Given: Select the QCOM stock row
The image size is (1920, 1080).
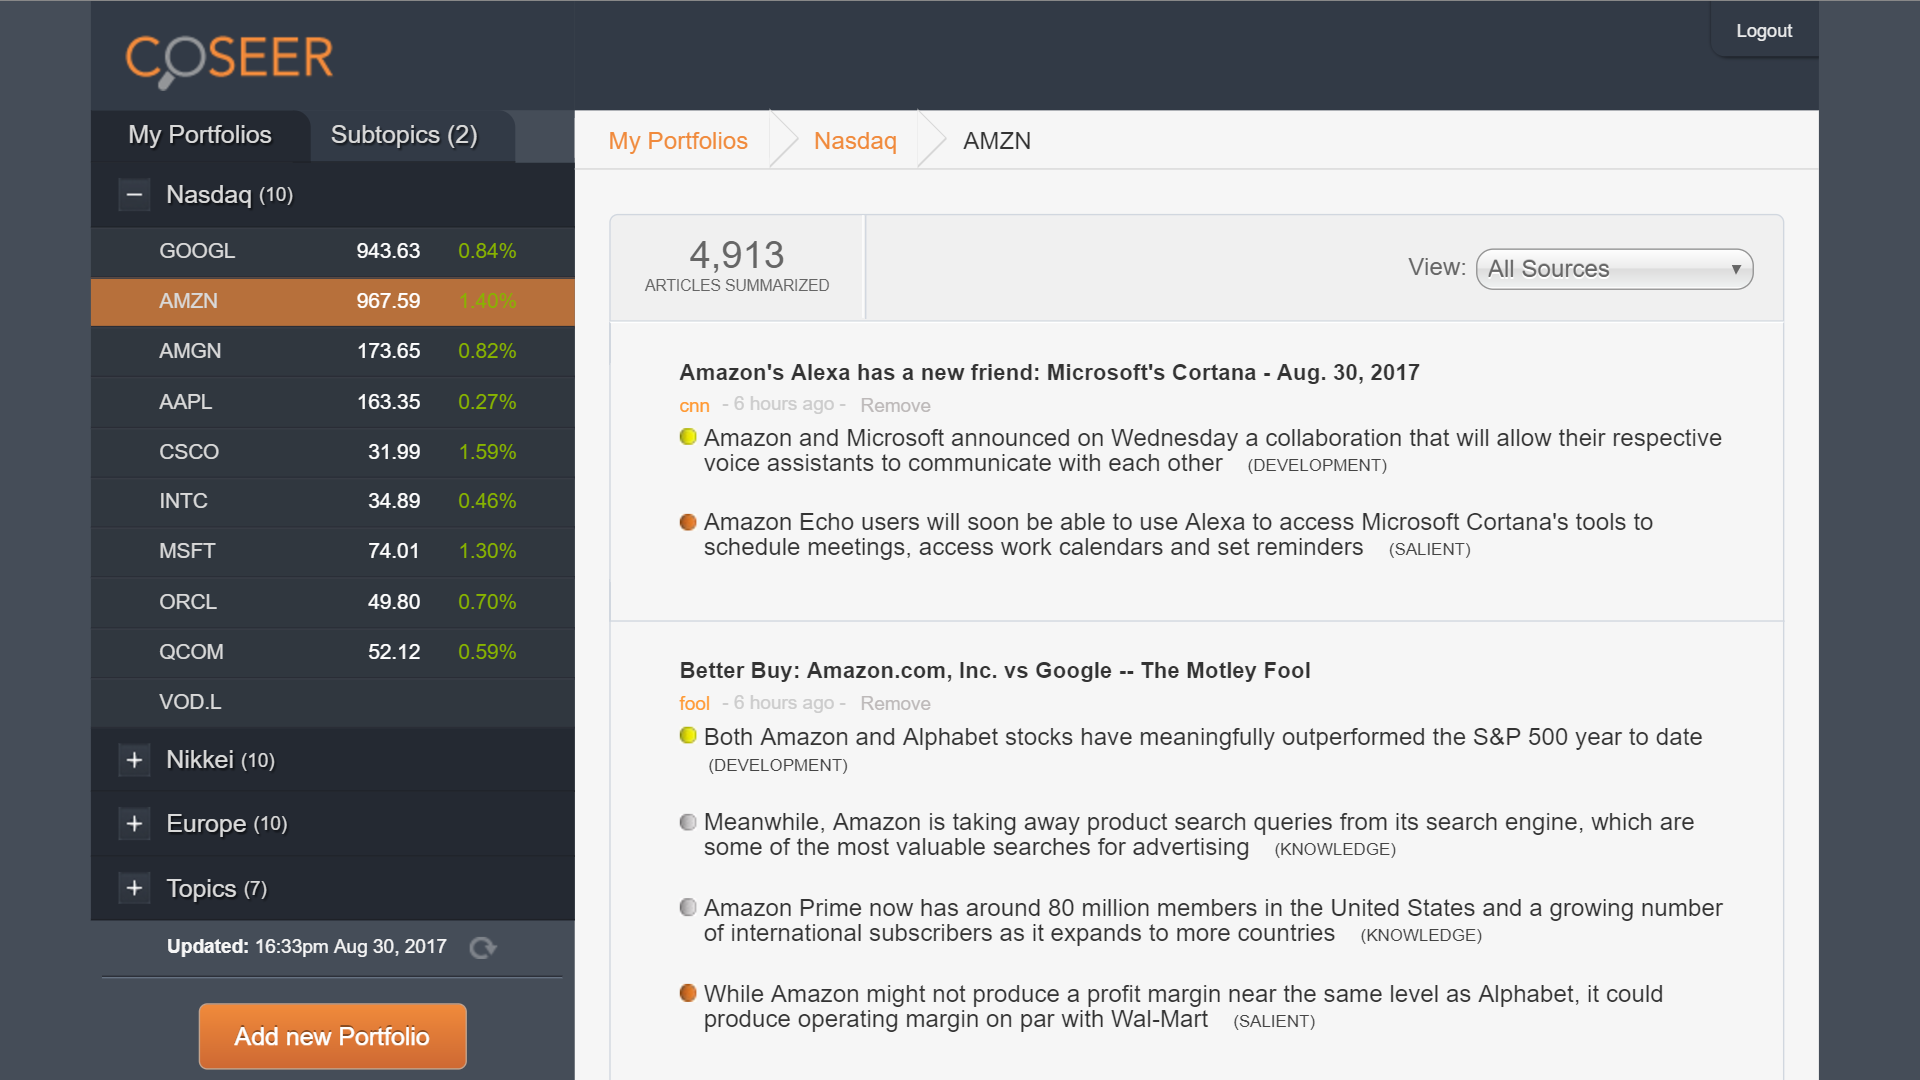Looking at the screenshot, I should pyautogui.click(x=333, y=652).
